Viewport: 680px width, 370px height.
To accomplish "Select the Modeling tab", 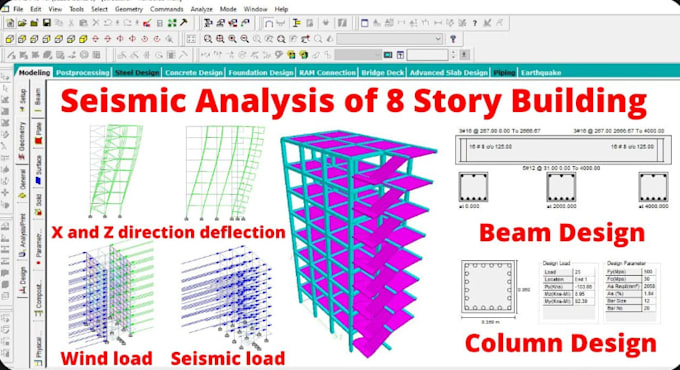I will coord(34,72).
